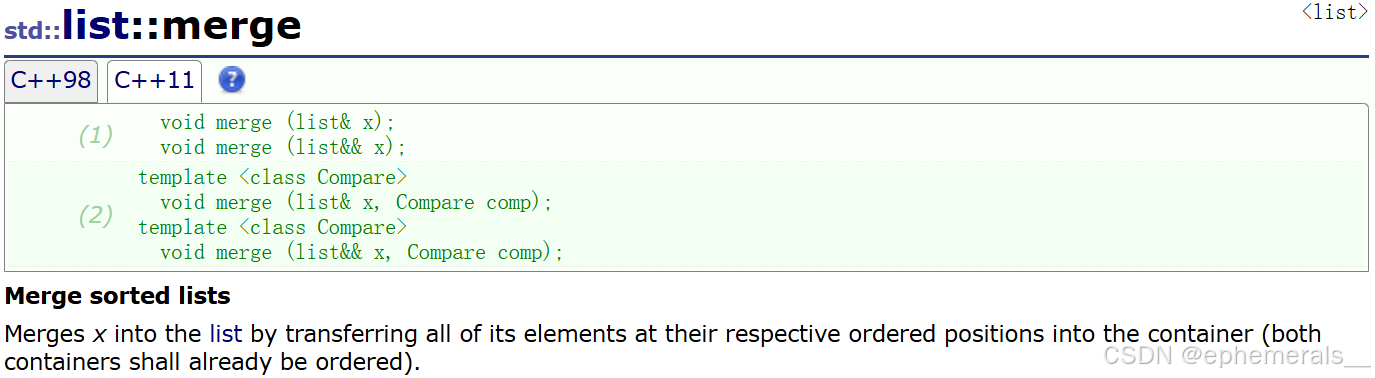The width and height of the screenshot is (1375, 378).
Task: Open the <list> header link
Action: point(1334,12)
